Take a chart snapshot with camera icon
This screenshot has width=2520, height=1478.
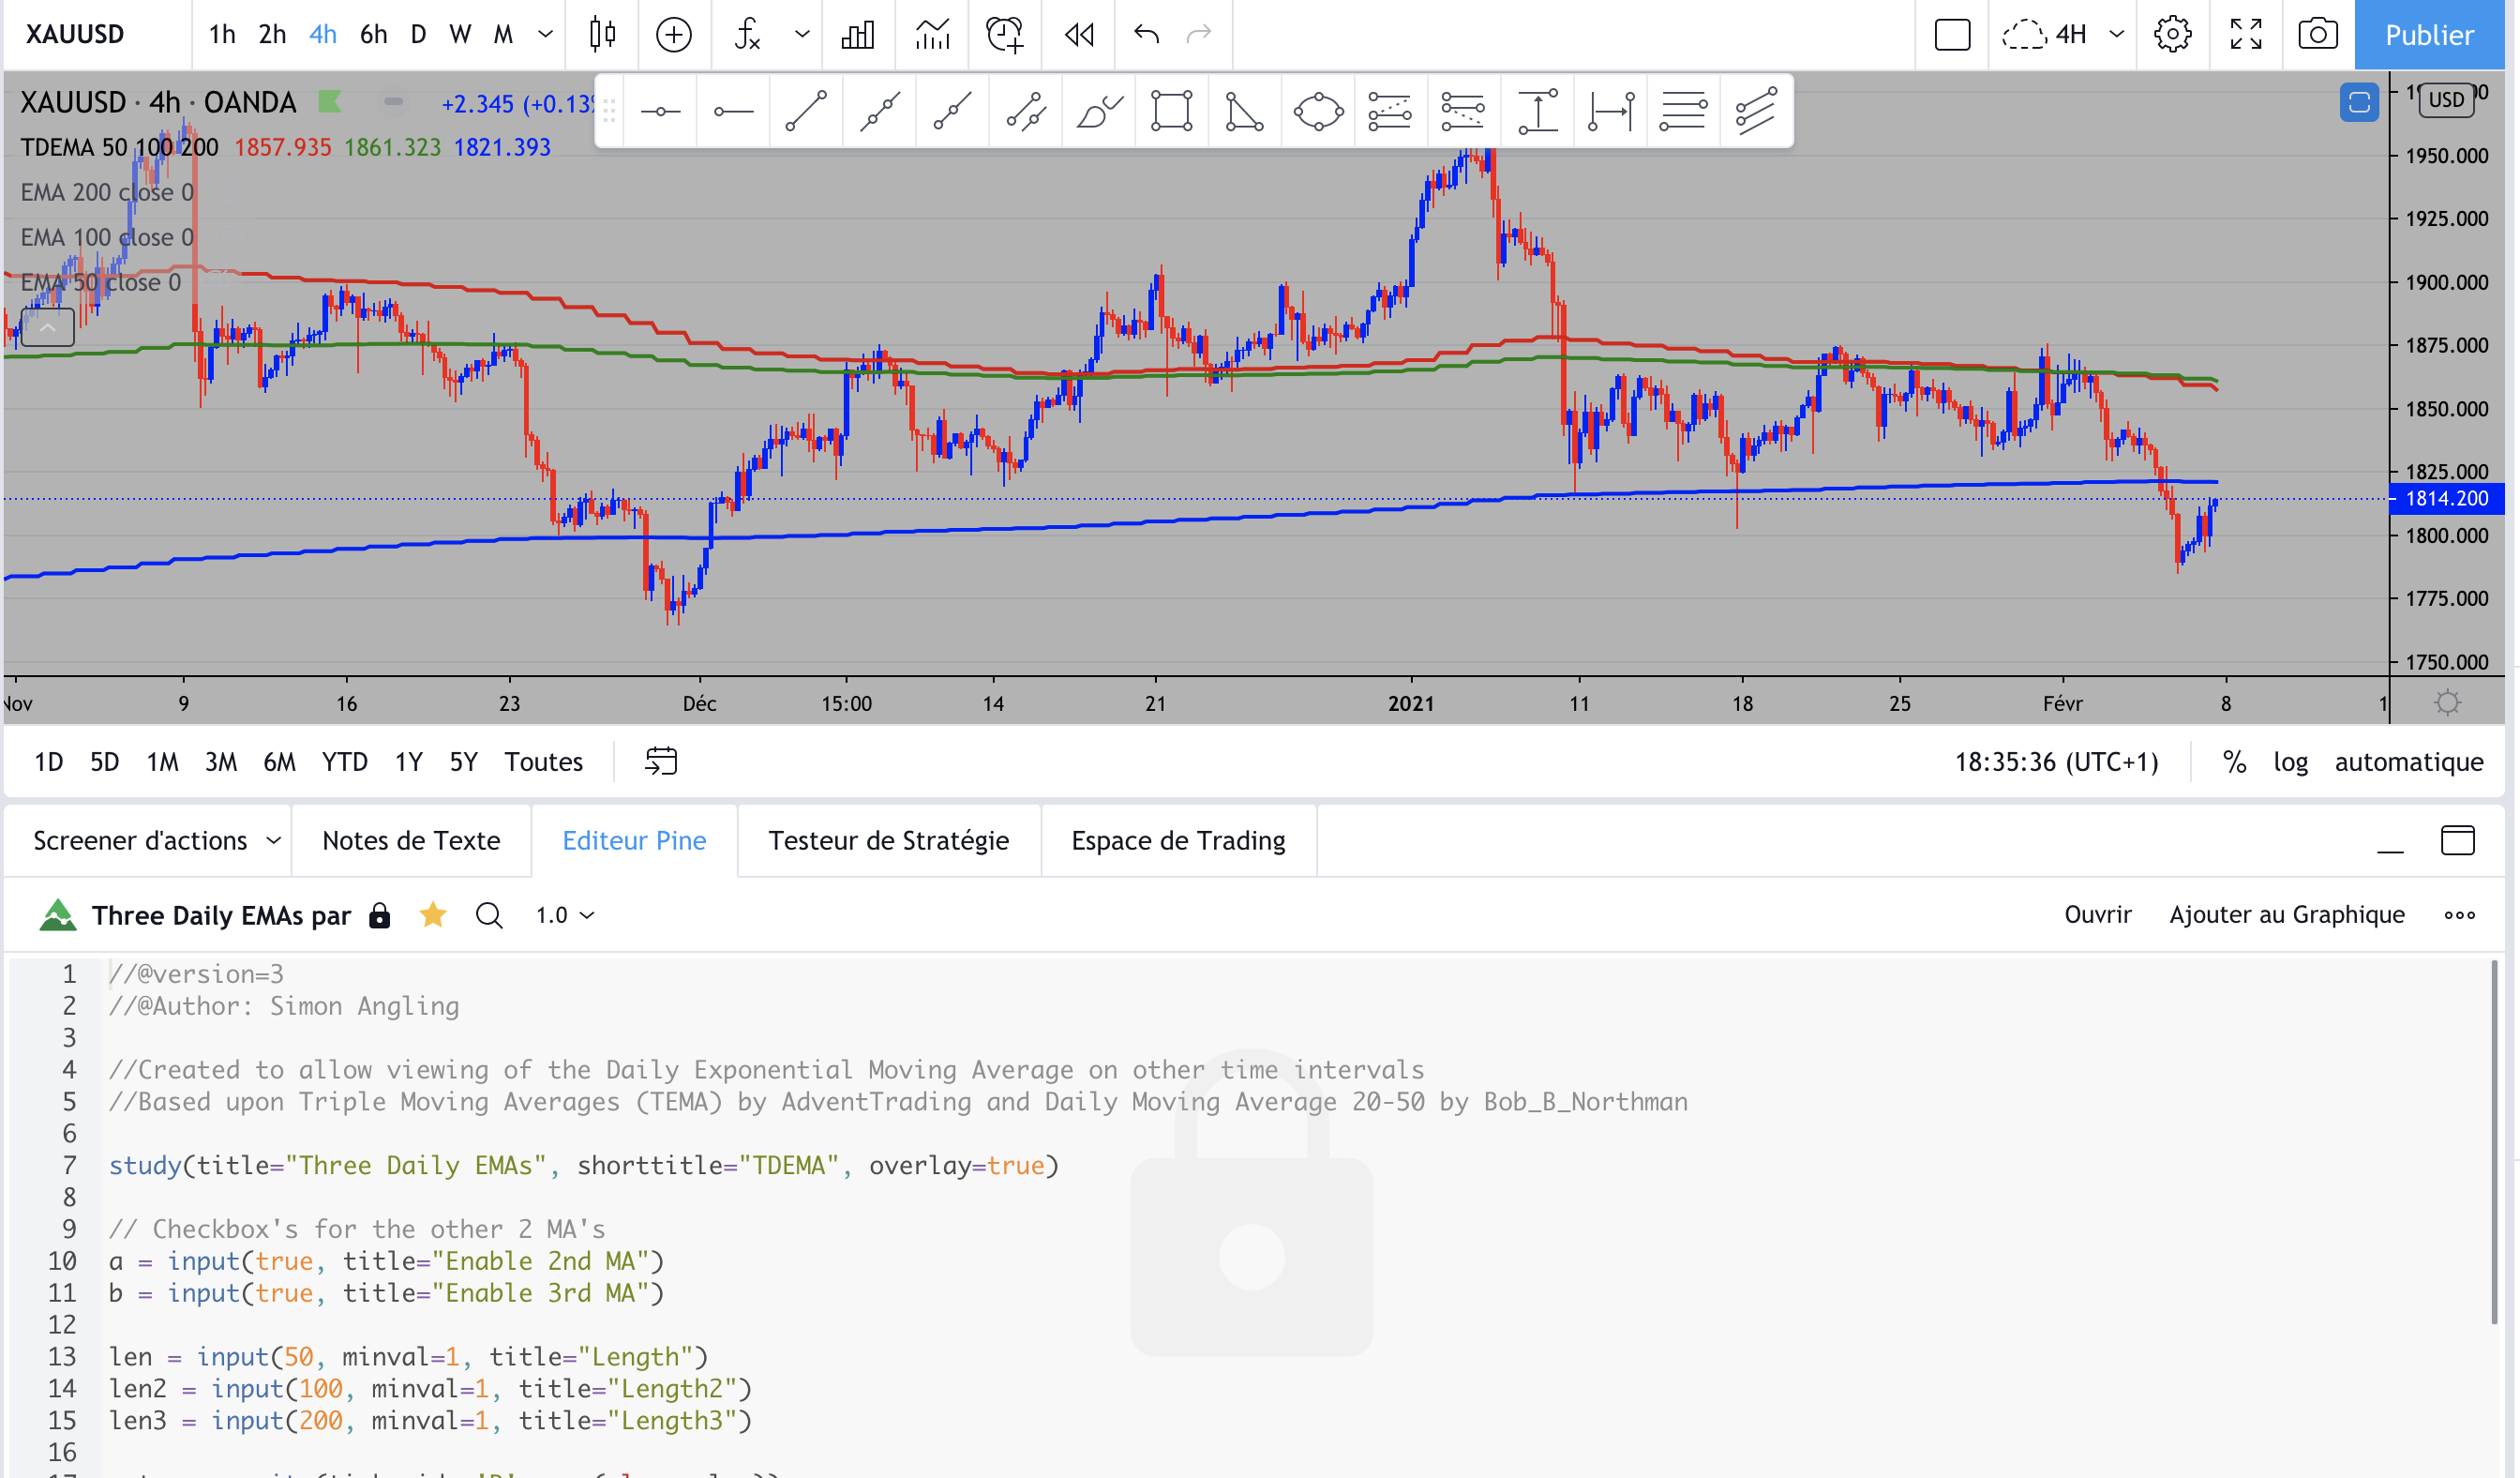(2317, 35)
